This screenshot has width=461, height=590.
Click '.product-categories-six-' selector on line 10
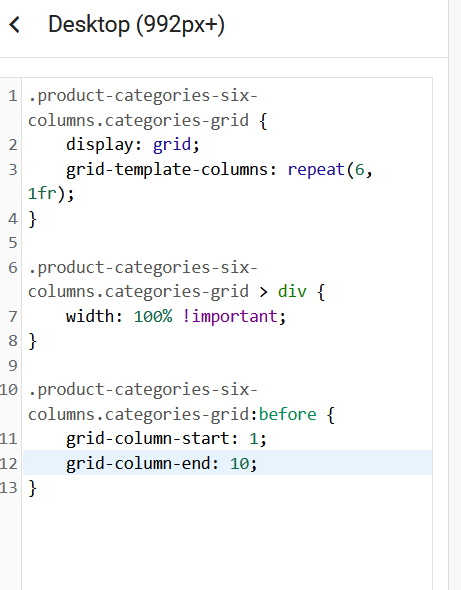click(x=143, y=390)
